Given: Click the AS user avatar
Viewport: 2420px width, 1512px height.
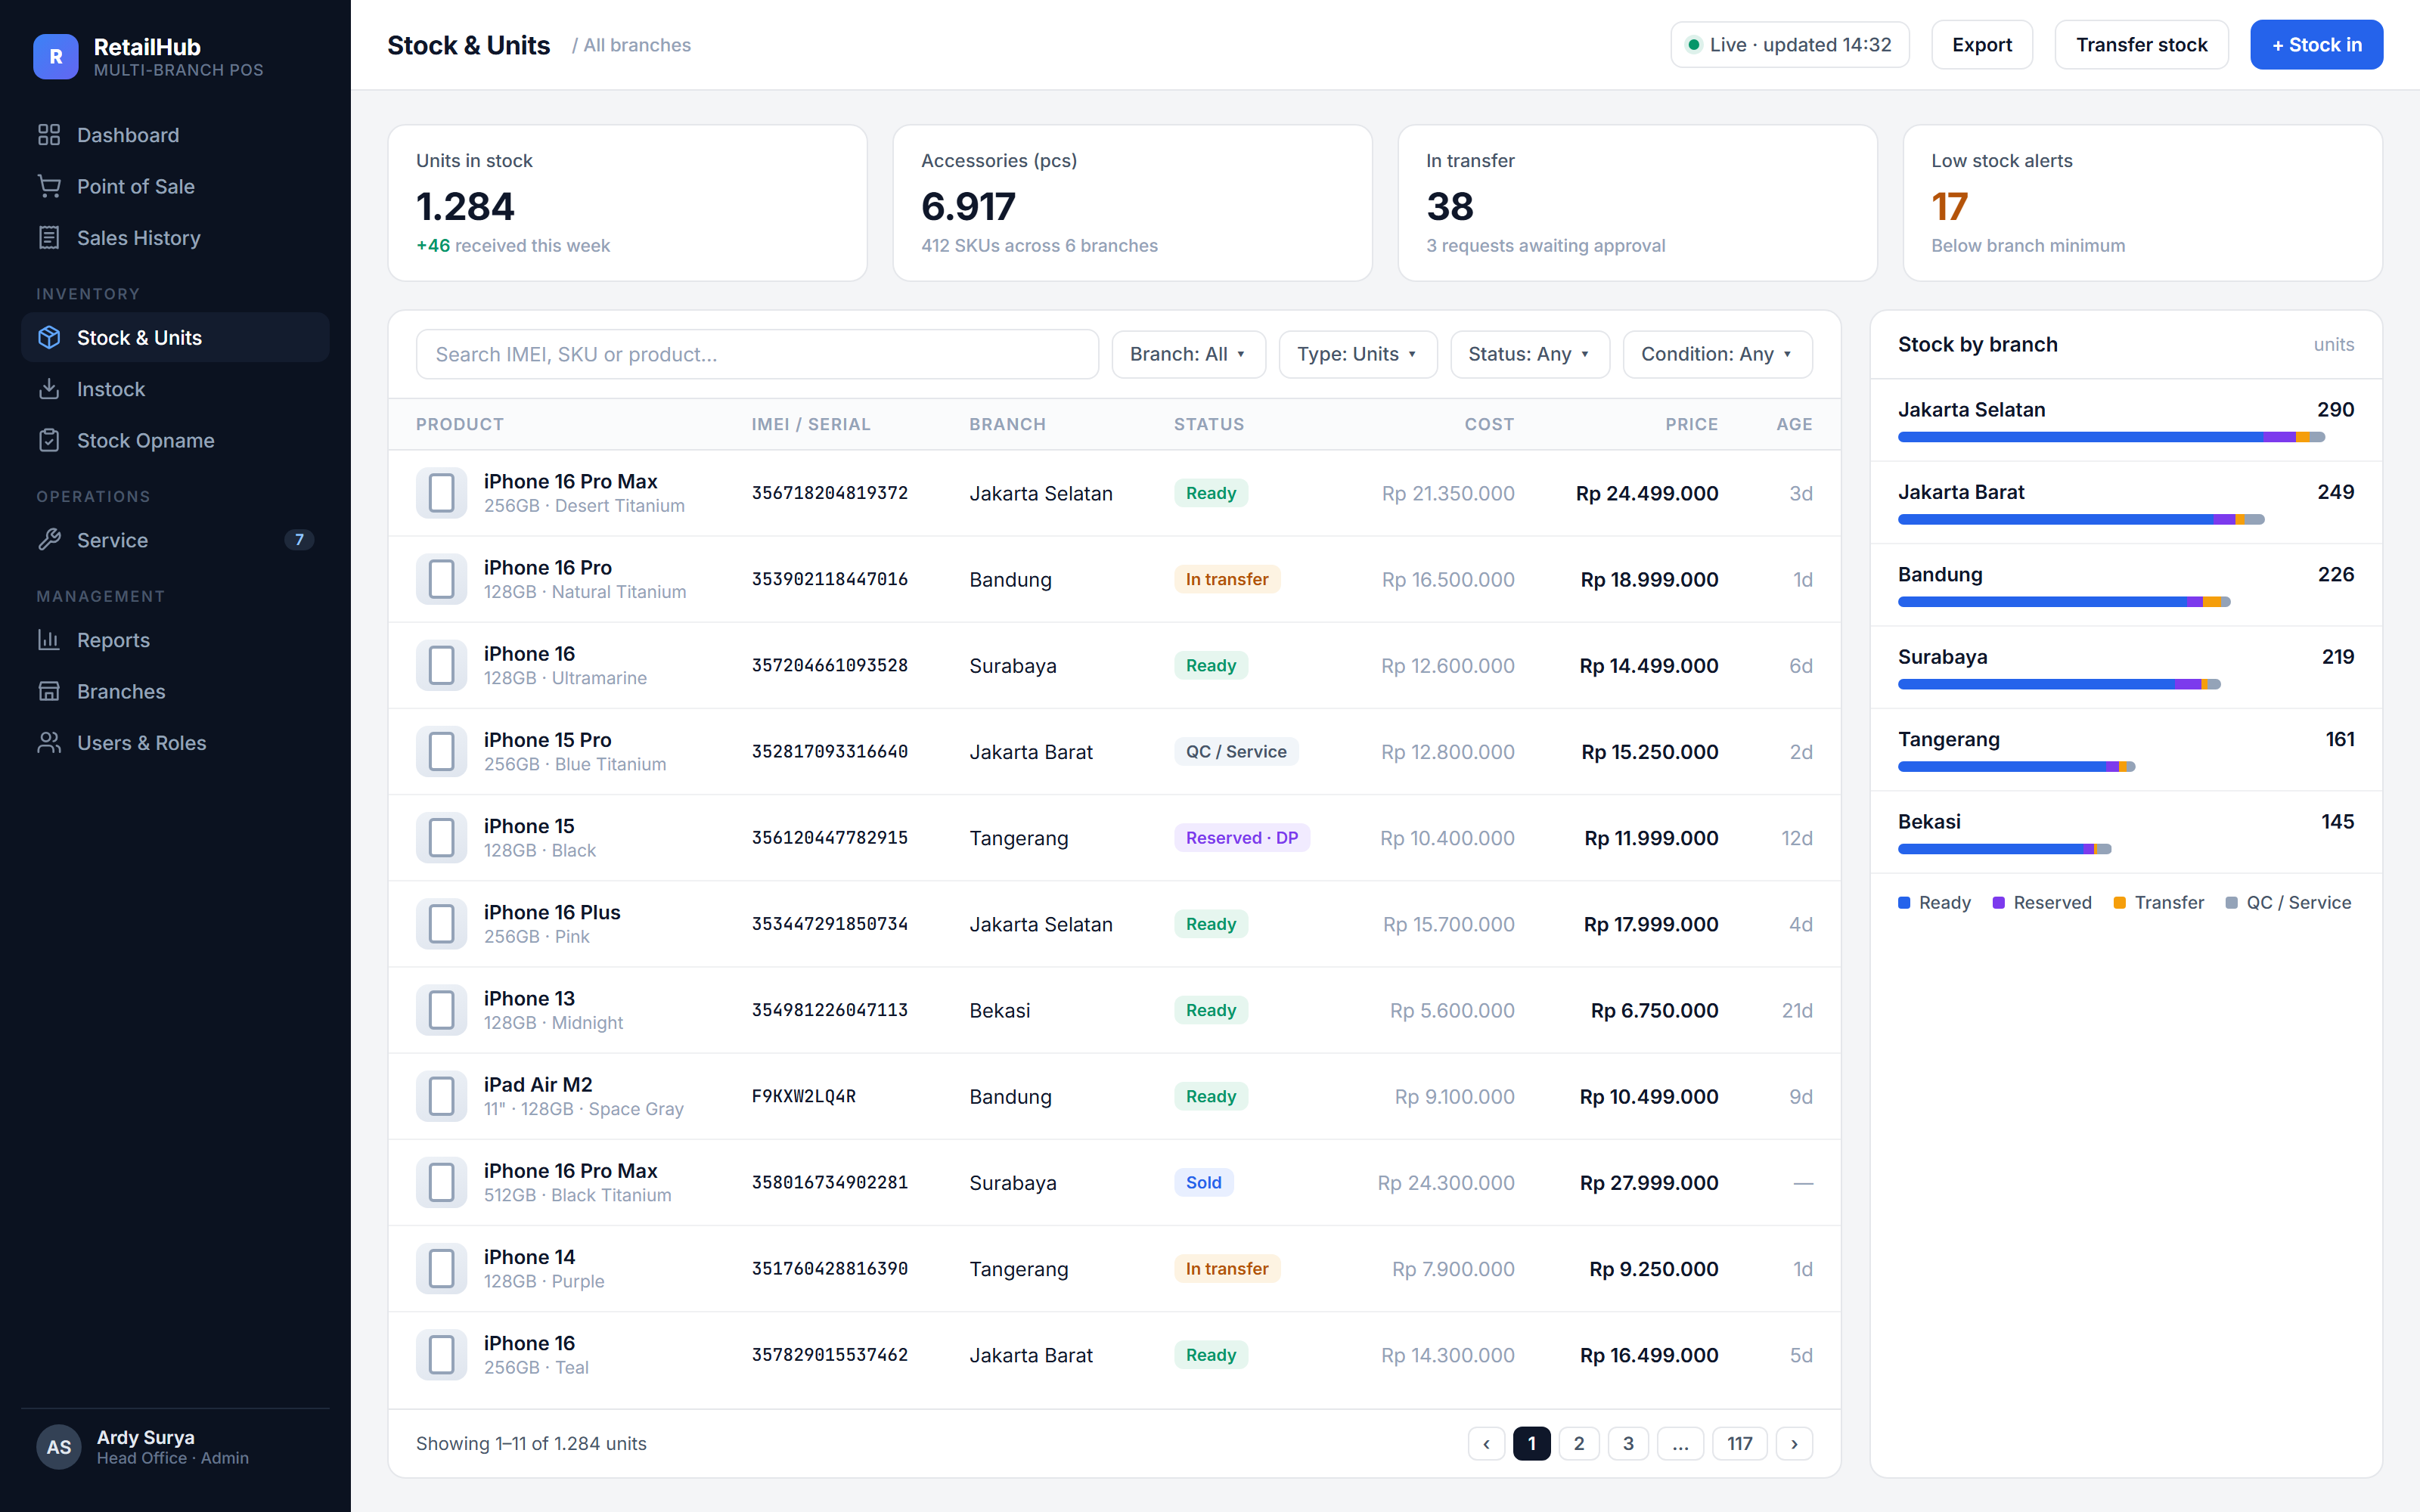Looking at the screenshot, I should pyautogui.click(x=59, y=1447).
